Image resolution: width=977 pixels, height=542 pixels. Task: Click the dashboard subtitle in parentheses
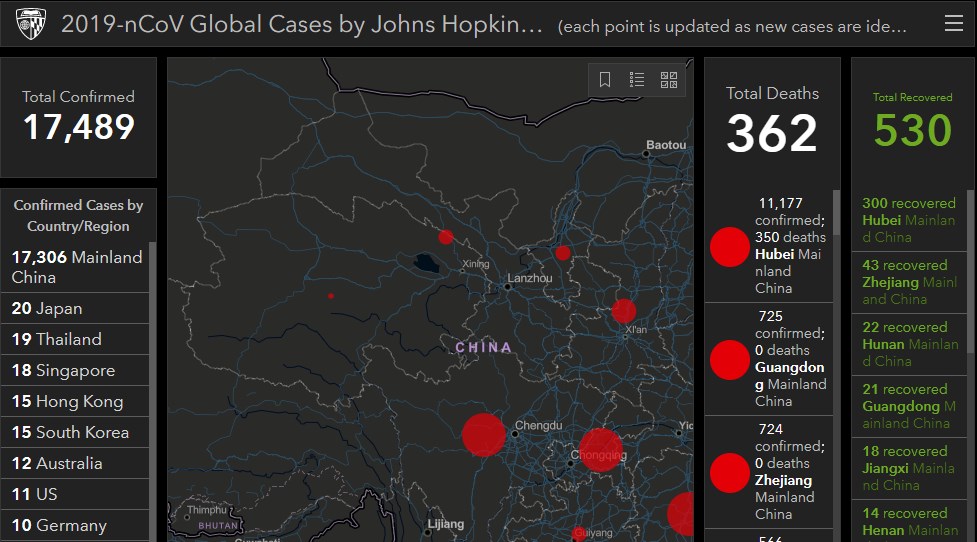click(732, 26)
